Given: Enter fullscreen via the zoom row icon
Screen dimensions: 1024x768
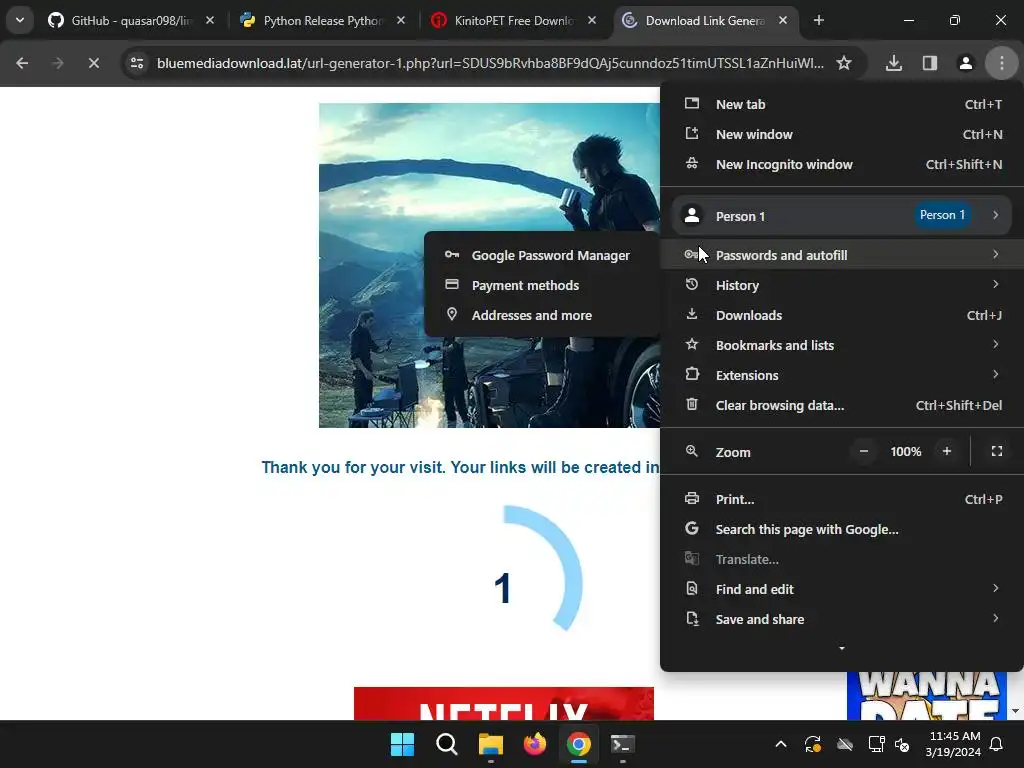Looking at the screenshot, I should 997,451.
